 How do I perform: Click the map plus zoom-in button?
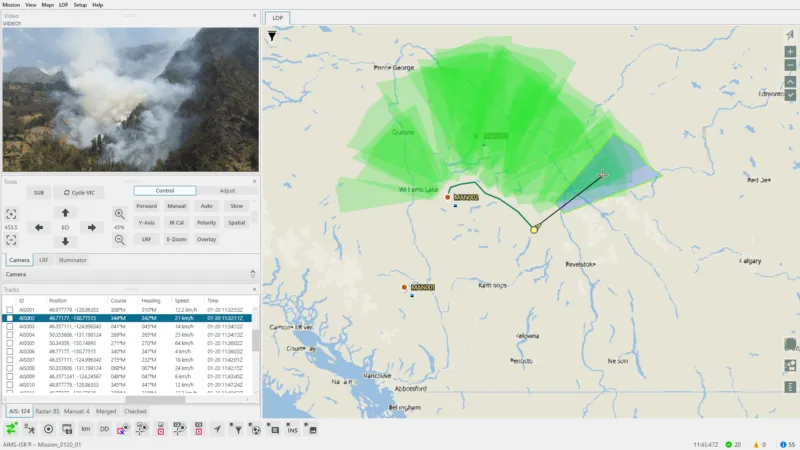pyautogui.click(x=790, y=52)
